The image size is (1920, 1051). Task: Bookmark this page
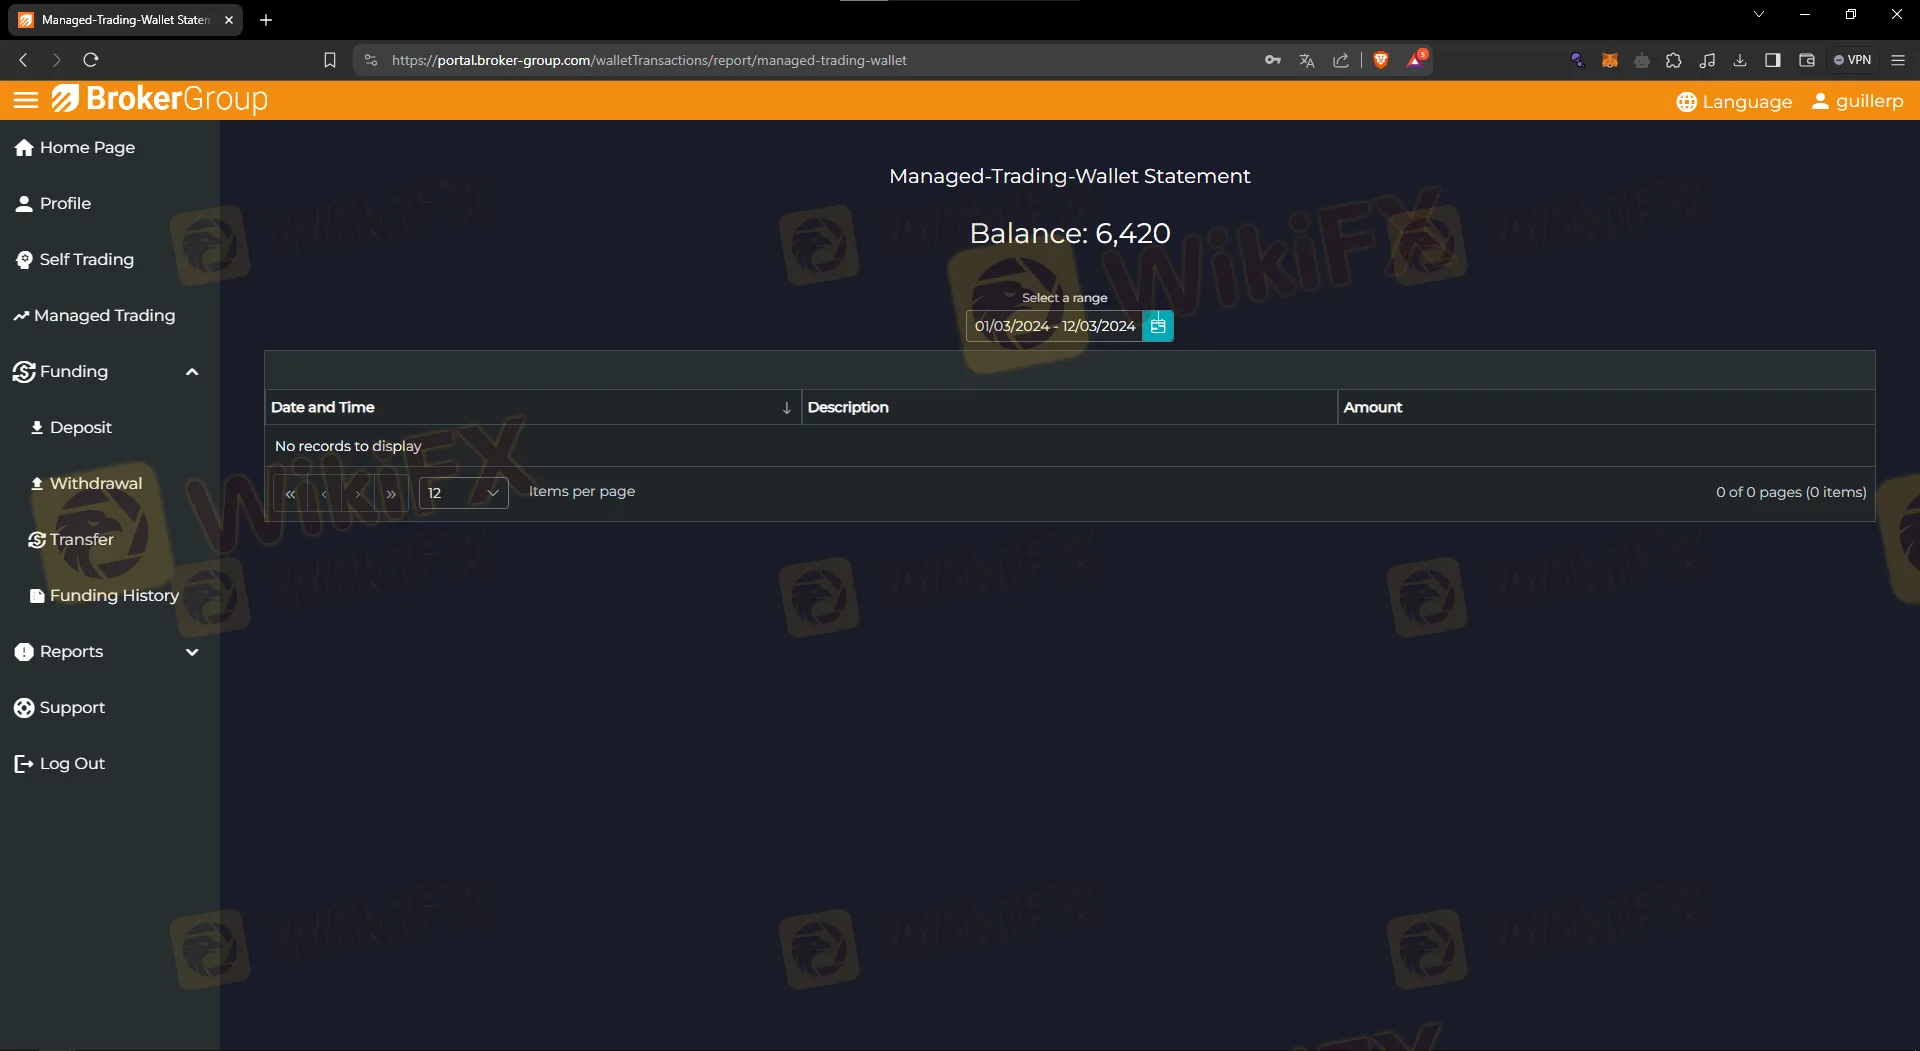[330, 60]
